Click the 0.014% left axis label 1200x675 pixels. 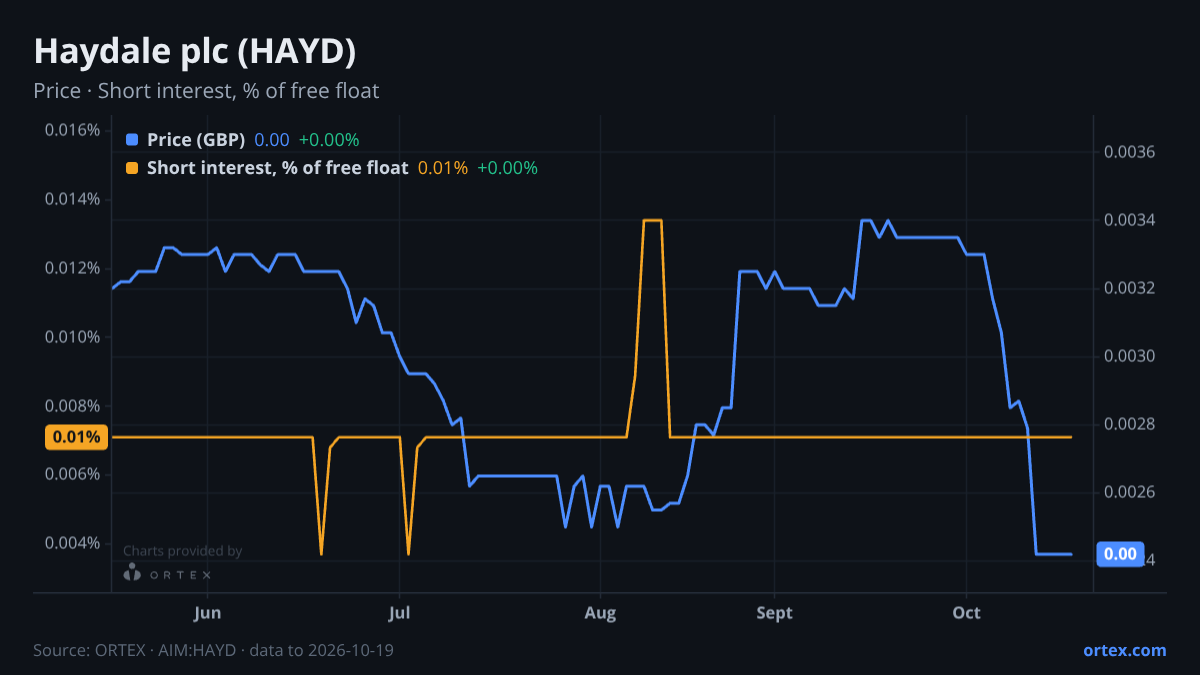pos(71,199)
